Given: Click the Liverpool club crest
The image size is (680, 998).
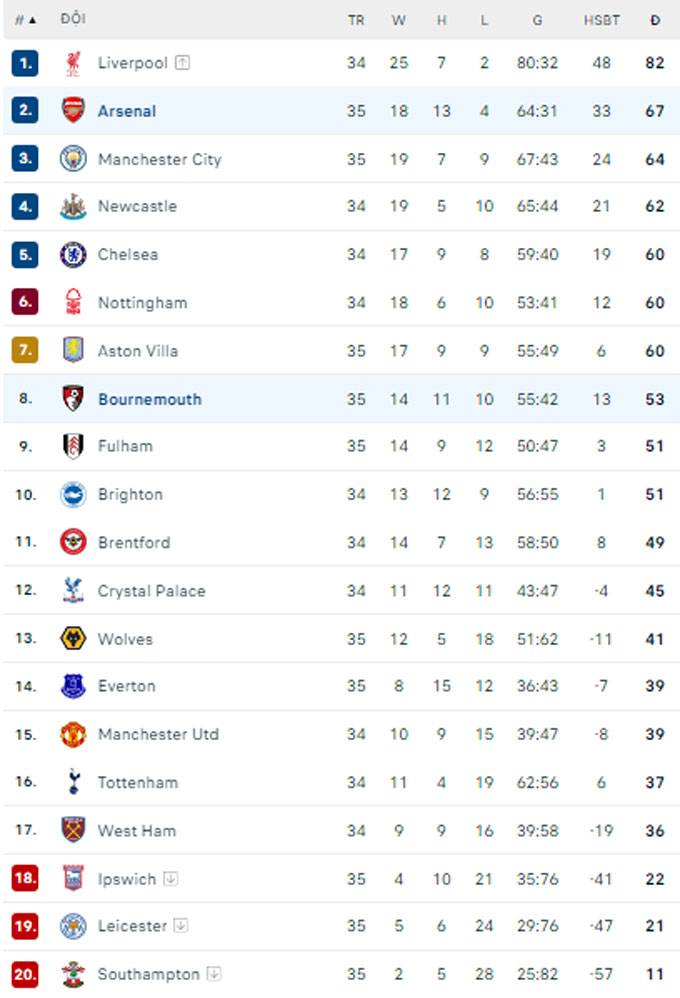Looking at the screenshot, I should tap(73, 63).
